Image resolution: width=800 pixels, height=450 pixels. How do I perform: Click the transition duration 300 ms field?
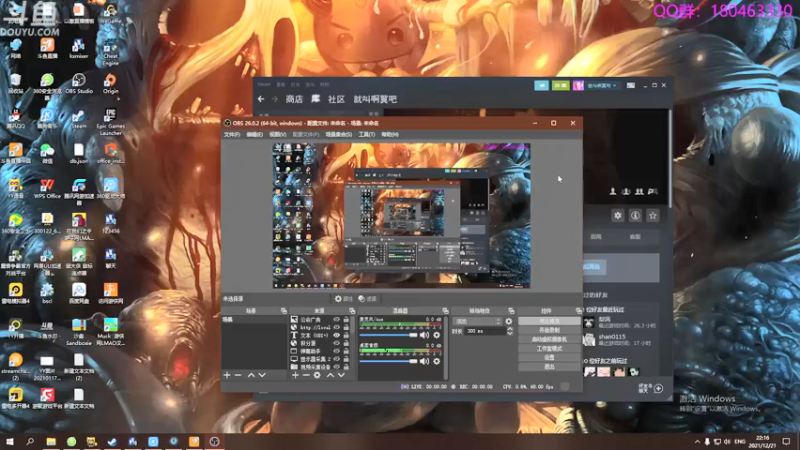(x=484, y=332)
